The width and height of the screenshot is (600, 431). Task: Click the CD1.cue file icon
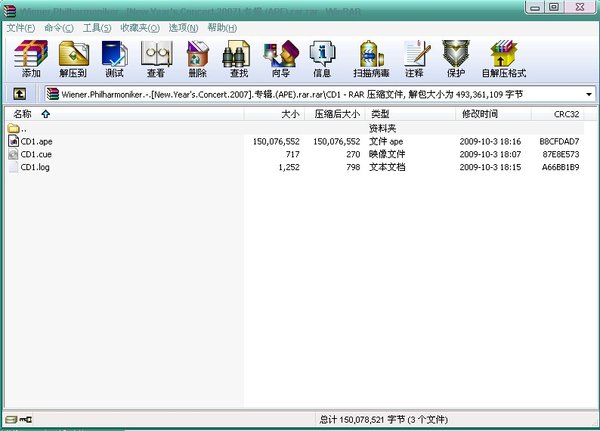point(13,154)
